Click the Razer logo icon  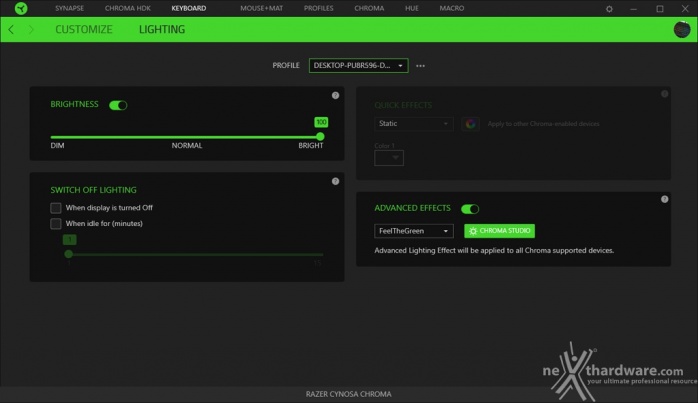coord(20,8)
